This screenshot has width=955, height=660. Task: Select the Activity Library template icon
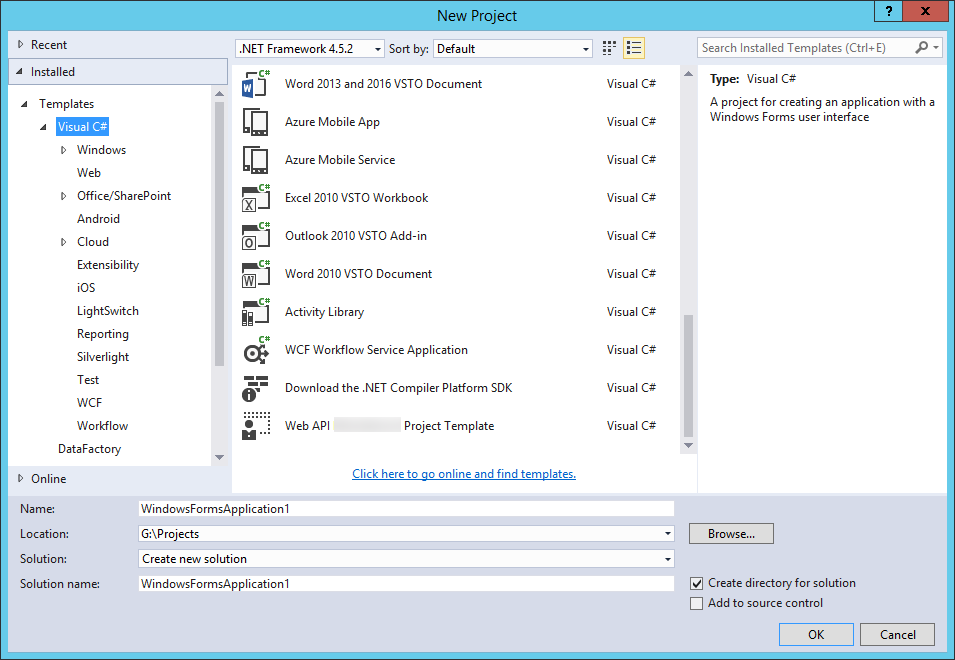click(x=257, y=311)
